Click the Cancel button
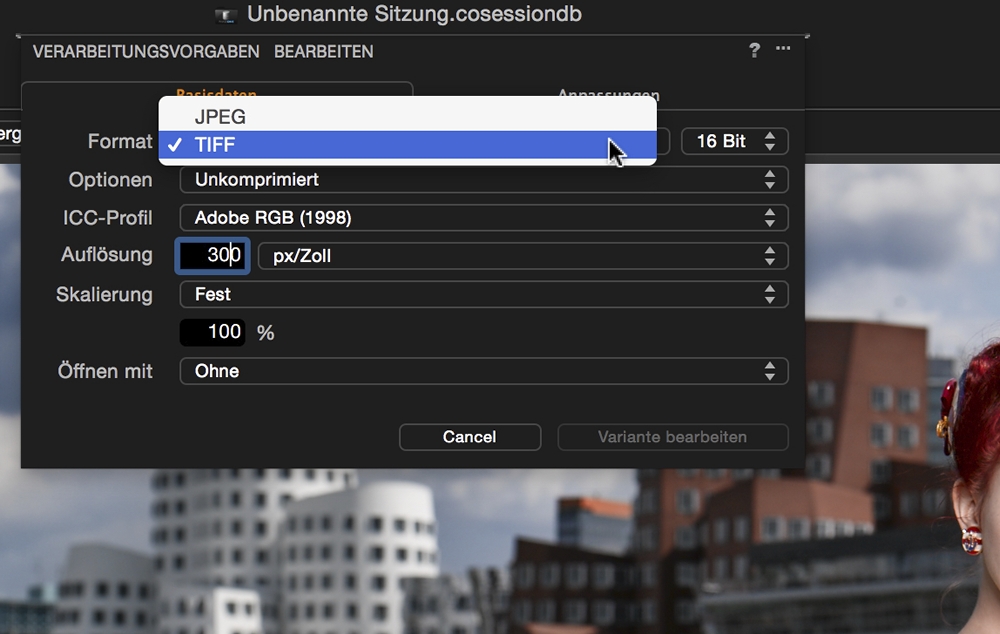This screenshot has height=634, width=1000. 470,437
